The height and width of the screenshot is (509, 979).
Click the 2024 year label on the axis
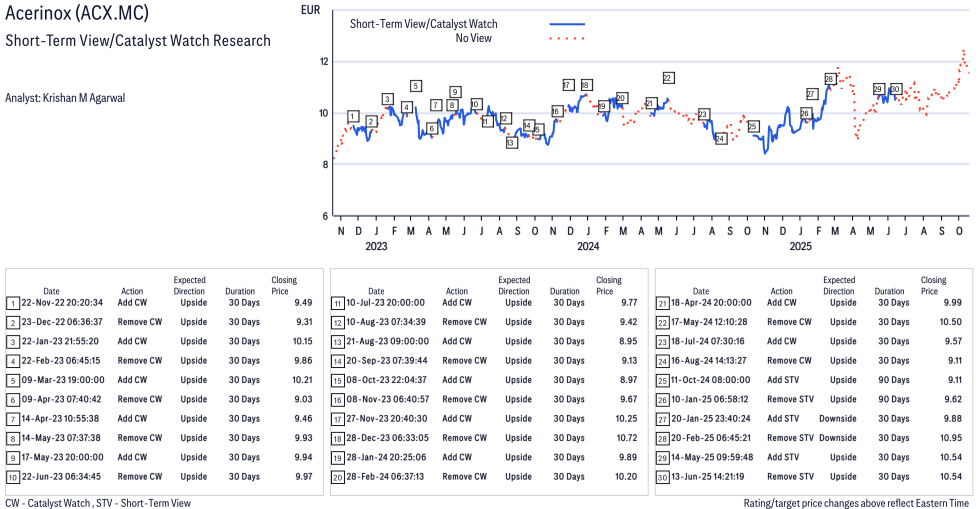pyautogui.click(x=587, y=246)
